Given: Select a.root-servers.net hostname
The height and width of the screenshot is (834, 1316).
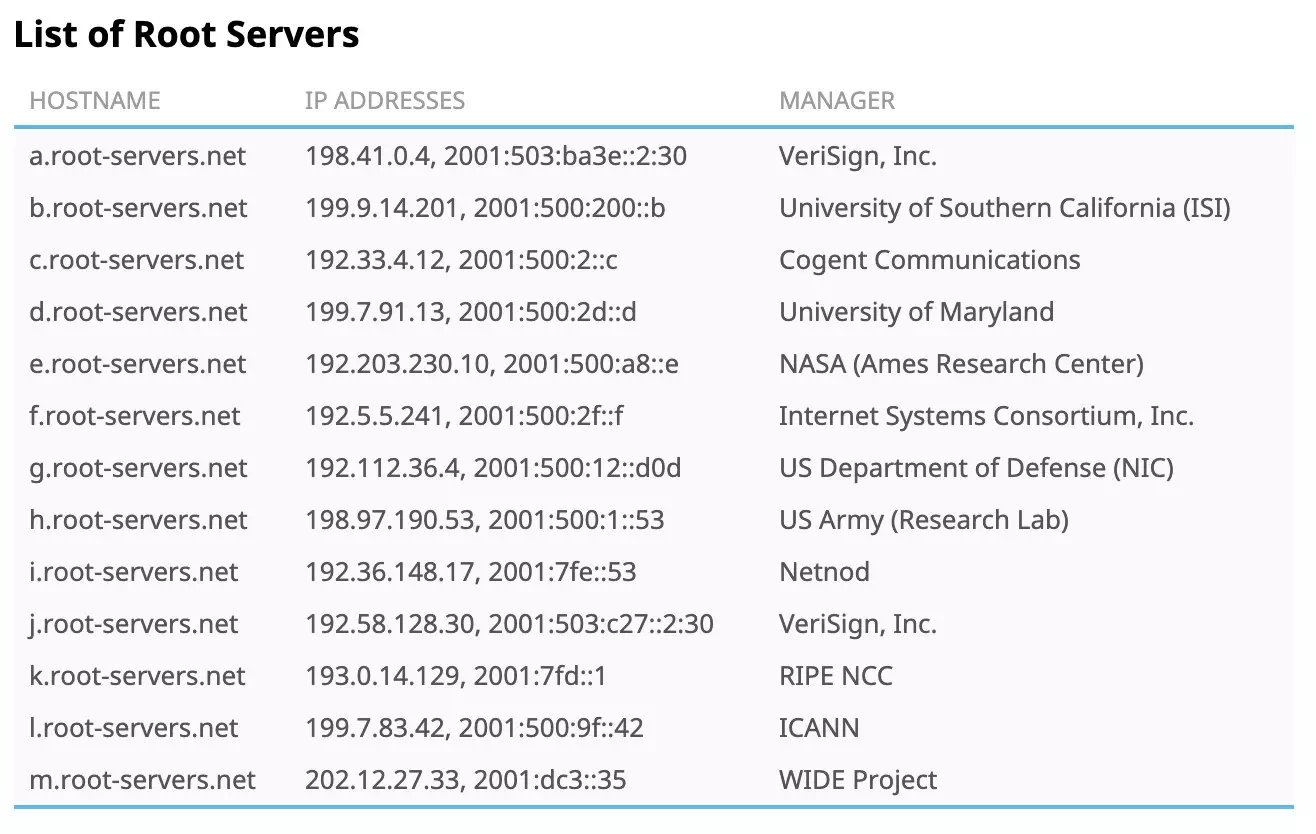Looking at the screenshot, I should (x=138, y=156).
